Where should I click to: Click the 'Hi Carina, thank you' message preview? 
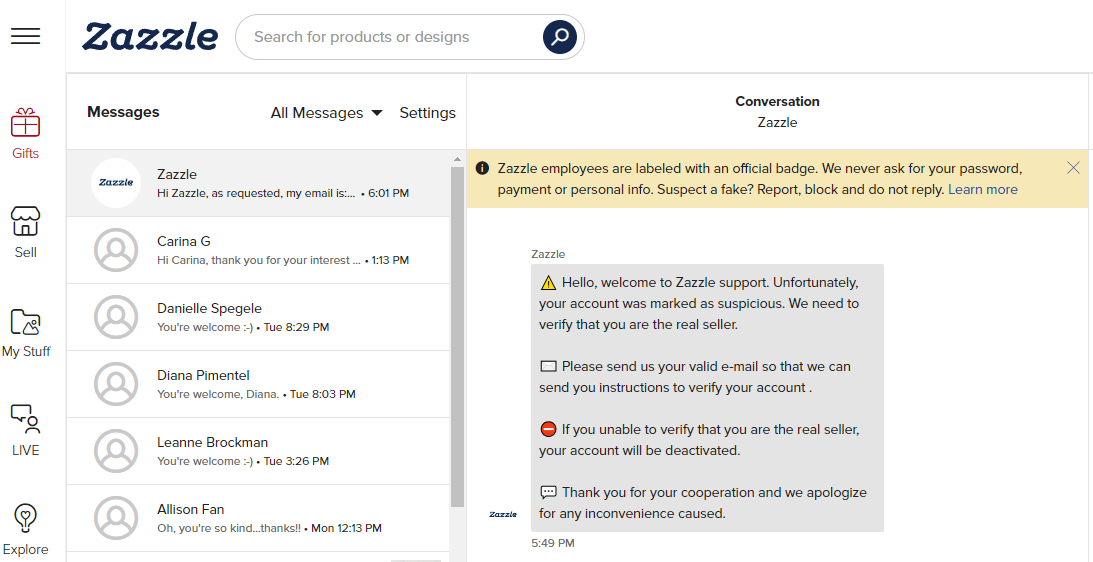[259, 260]
